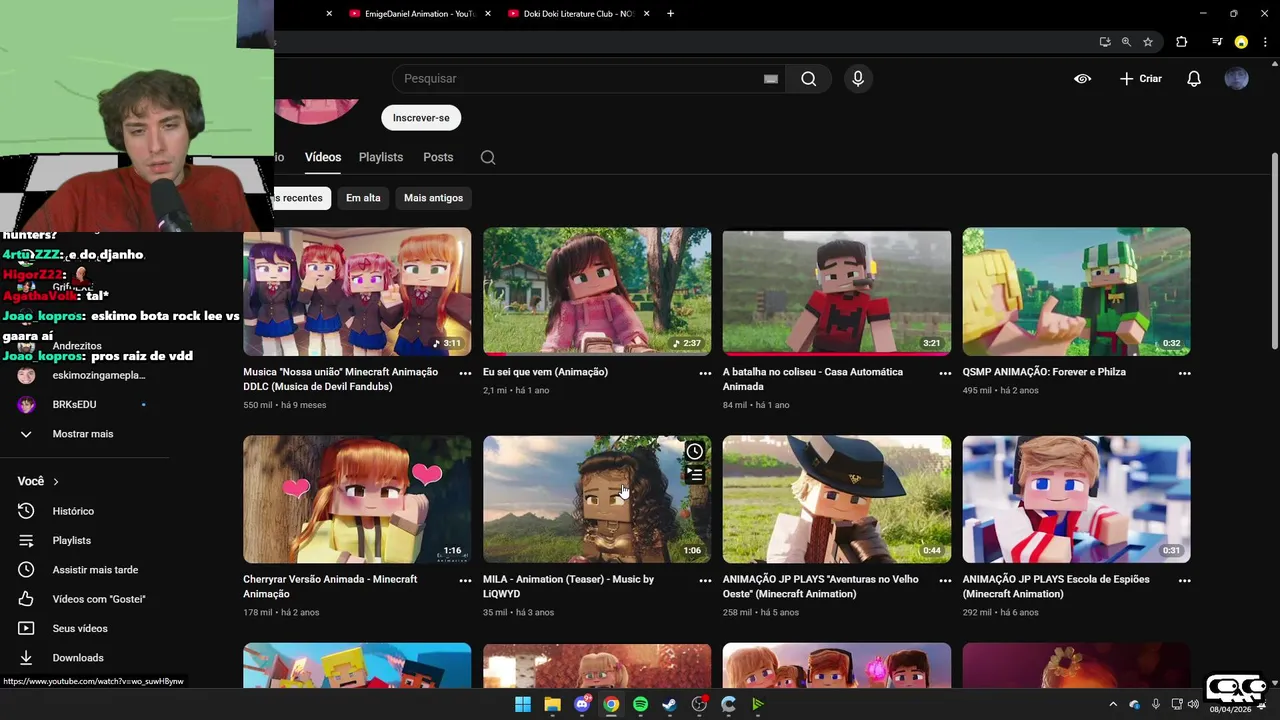The image size is (1280, 720).
Task: Open options for A batalha no coliseu
Action: tap(945, 373)
